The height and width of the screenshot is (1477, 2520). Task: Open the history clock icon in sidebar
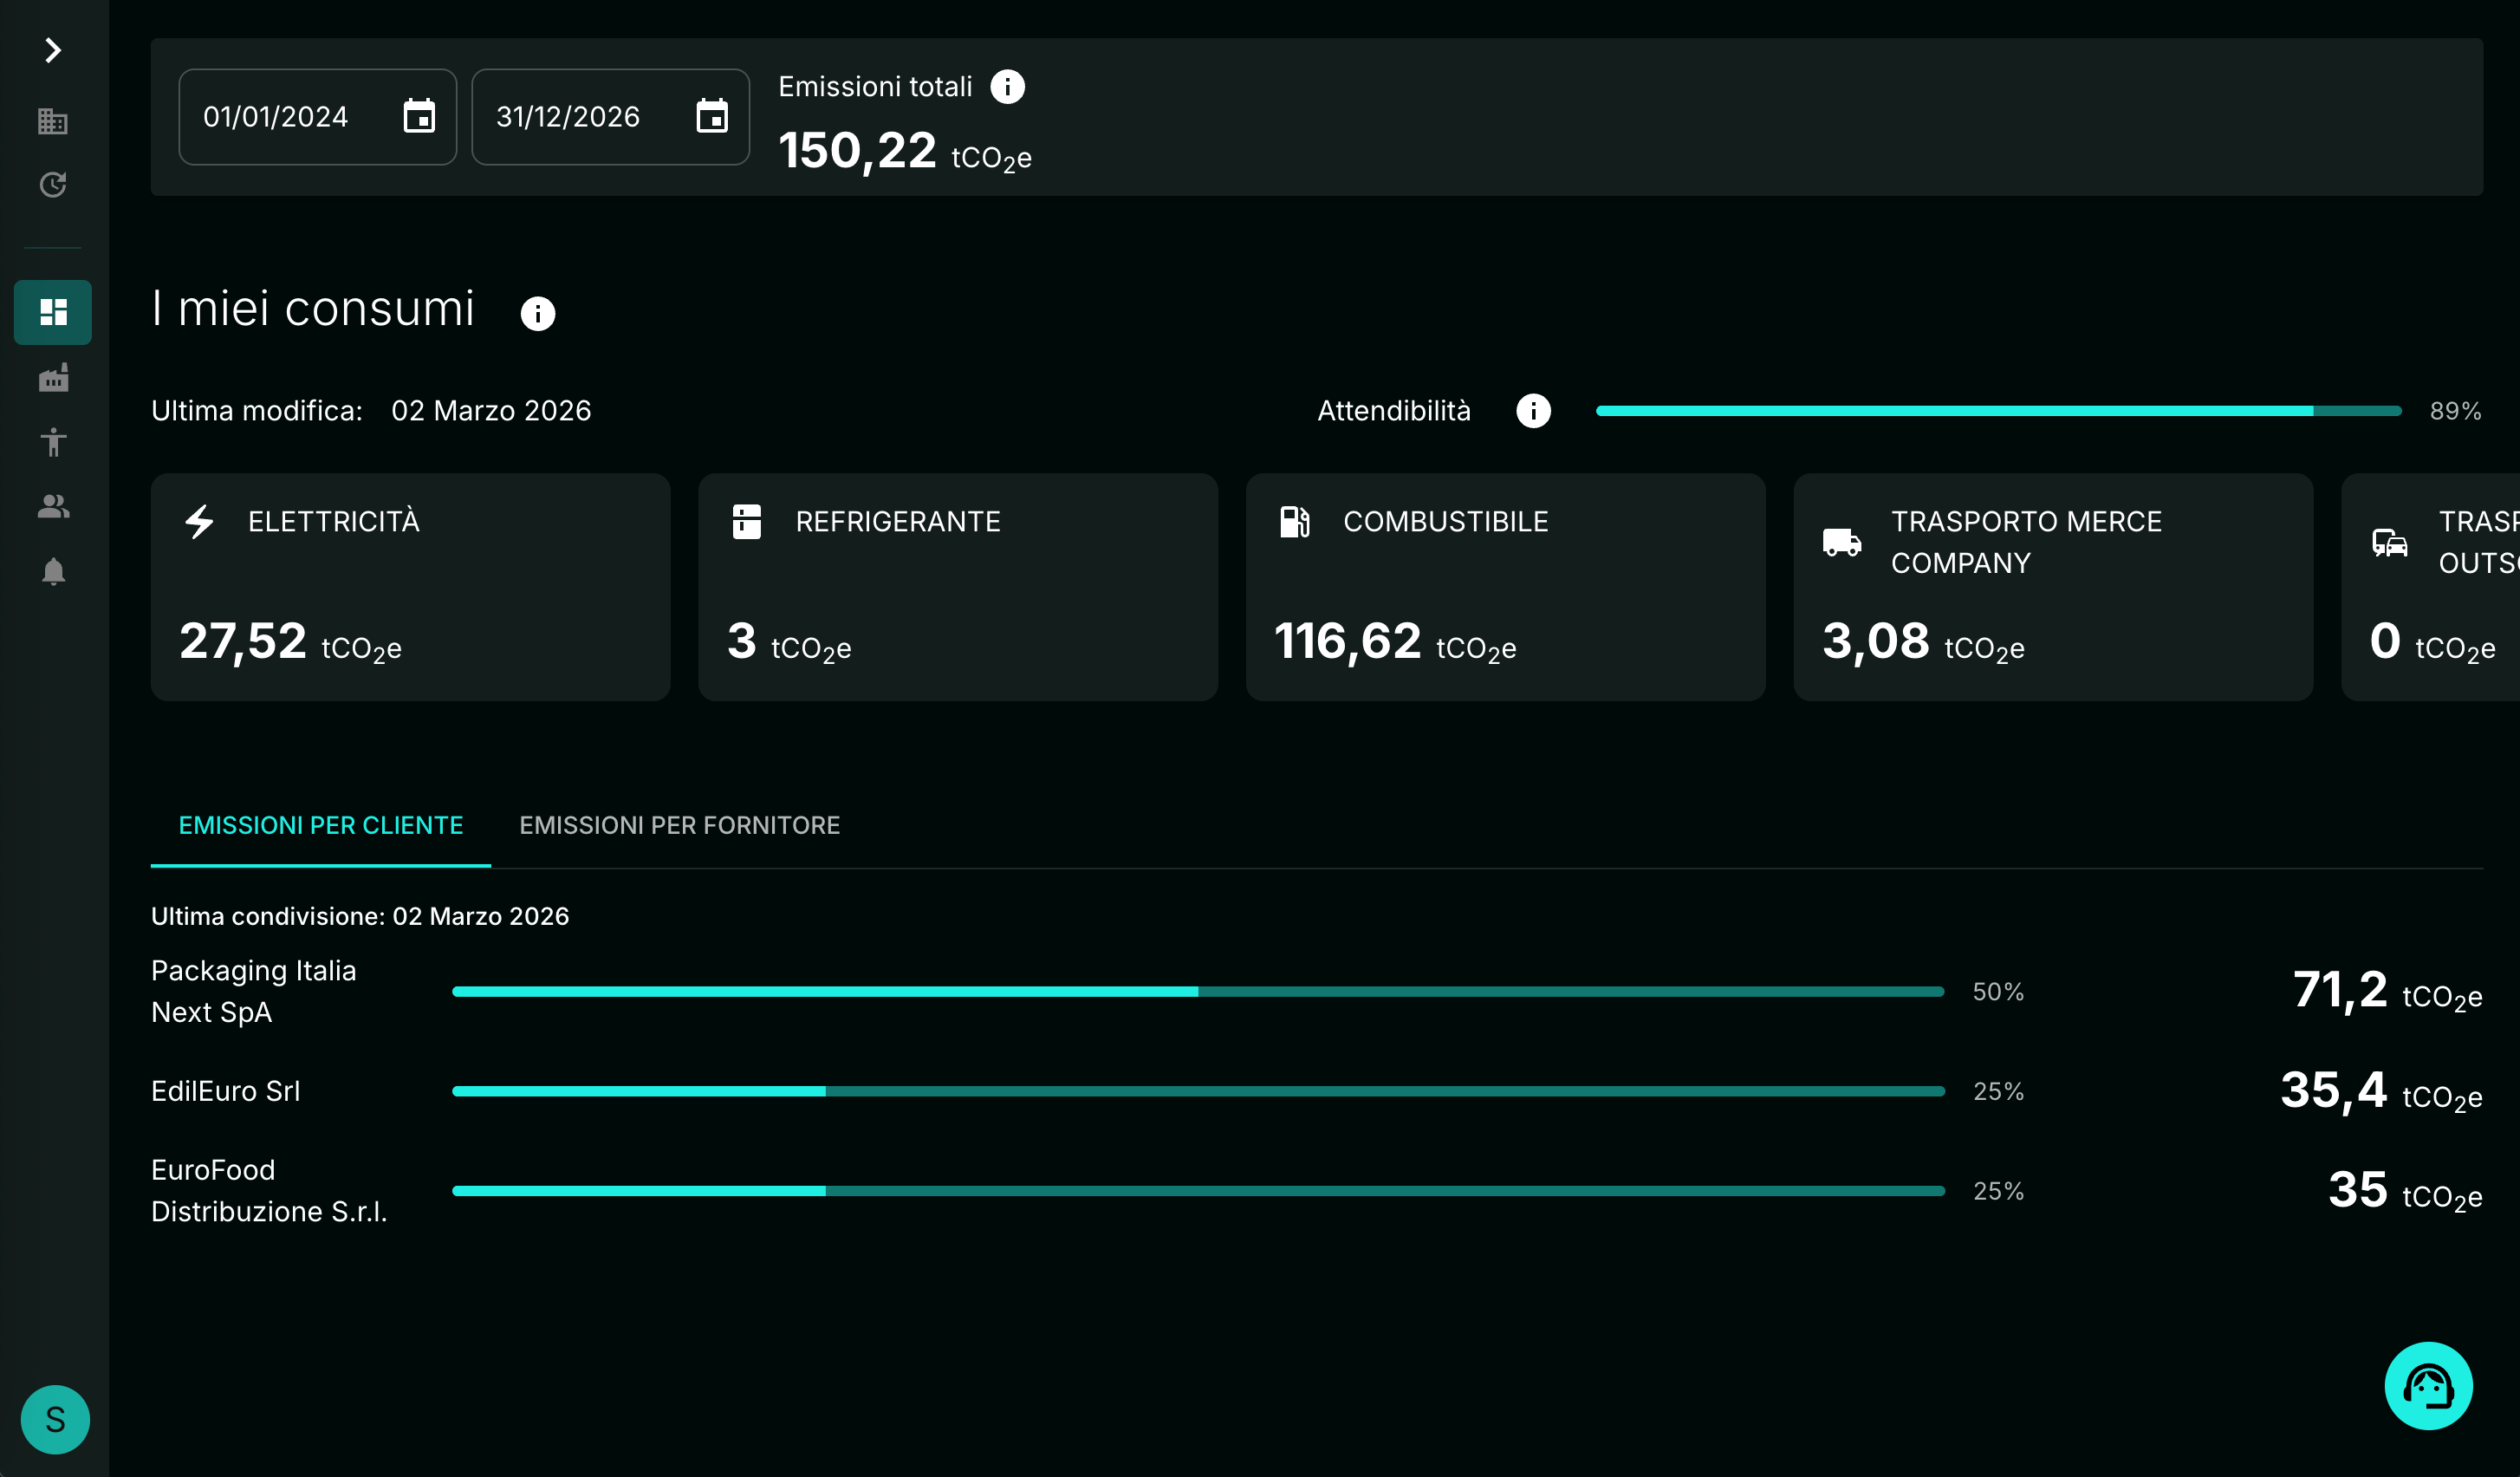53,185
